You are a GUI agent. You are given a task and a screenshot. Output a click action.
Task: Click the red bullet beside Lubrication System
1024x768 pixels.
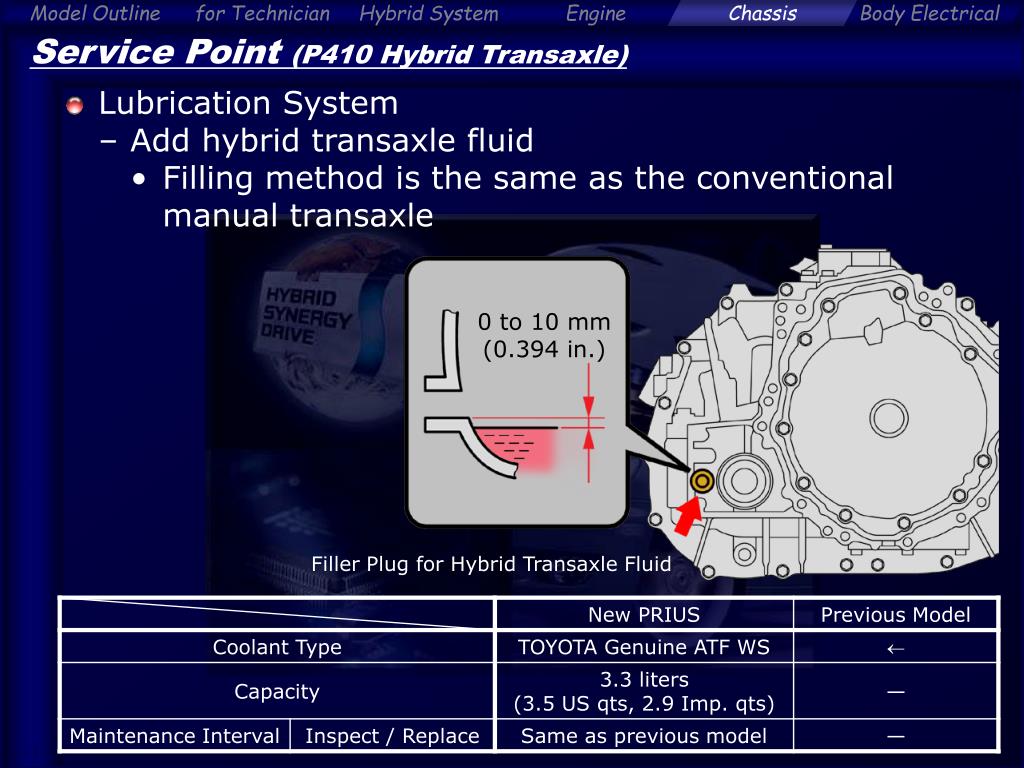coord(74,105)
